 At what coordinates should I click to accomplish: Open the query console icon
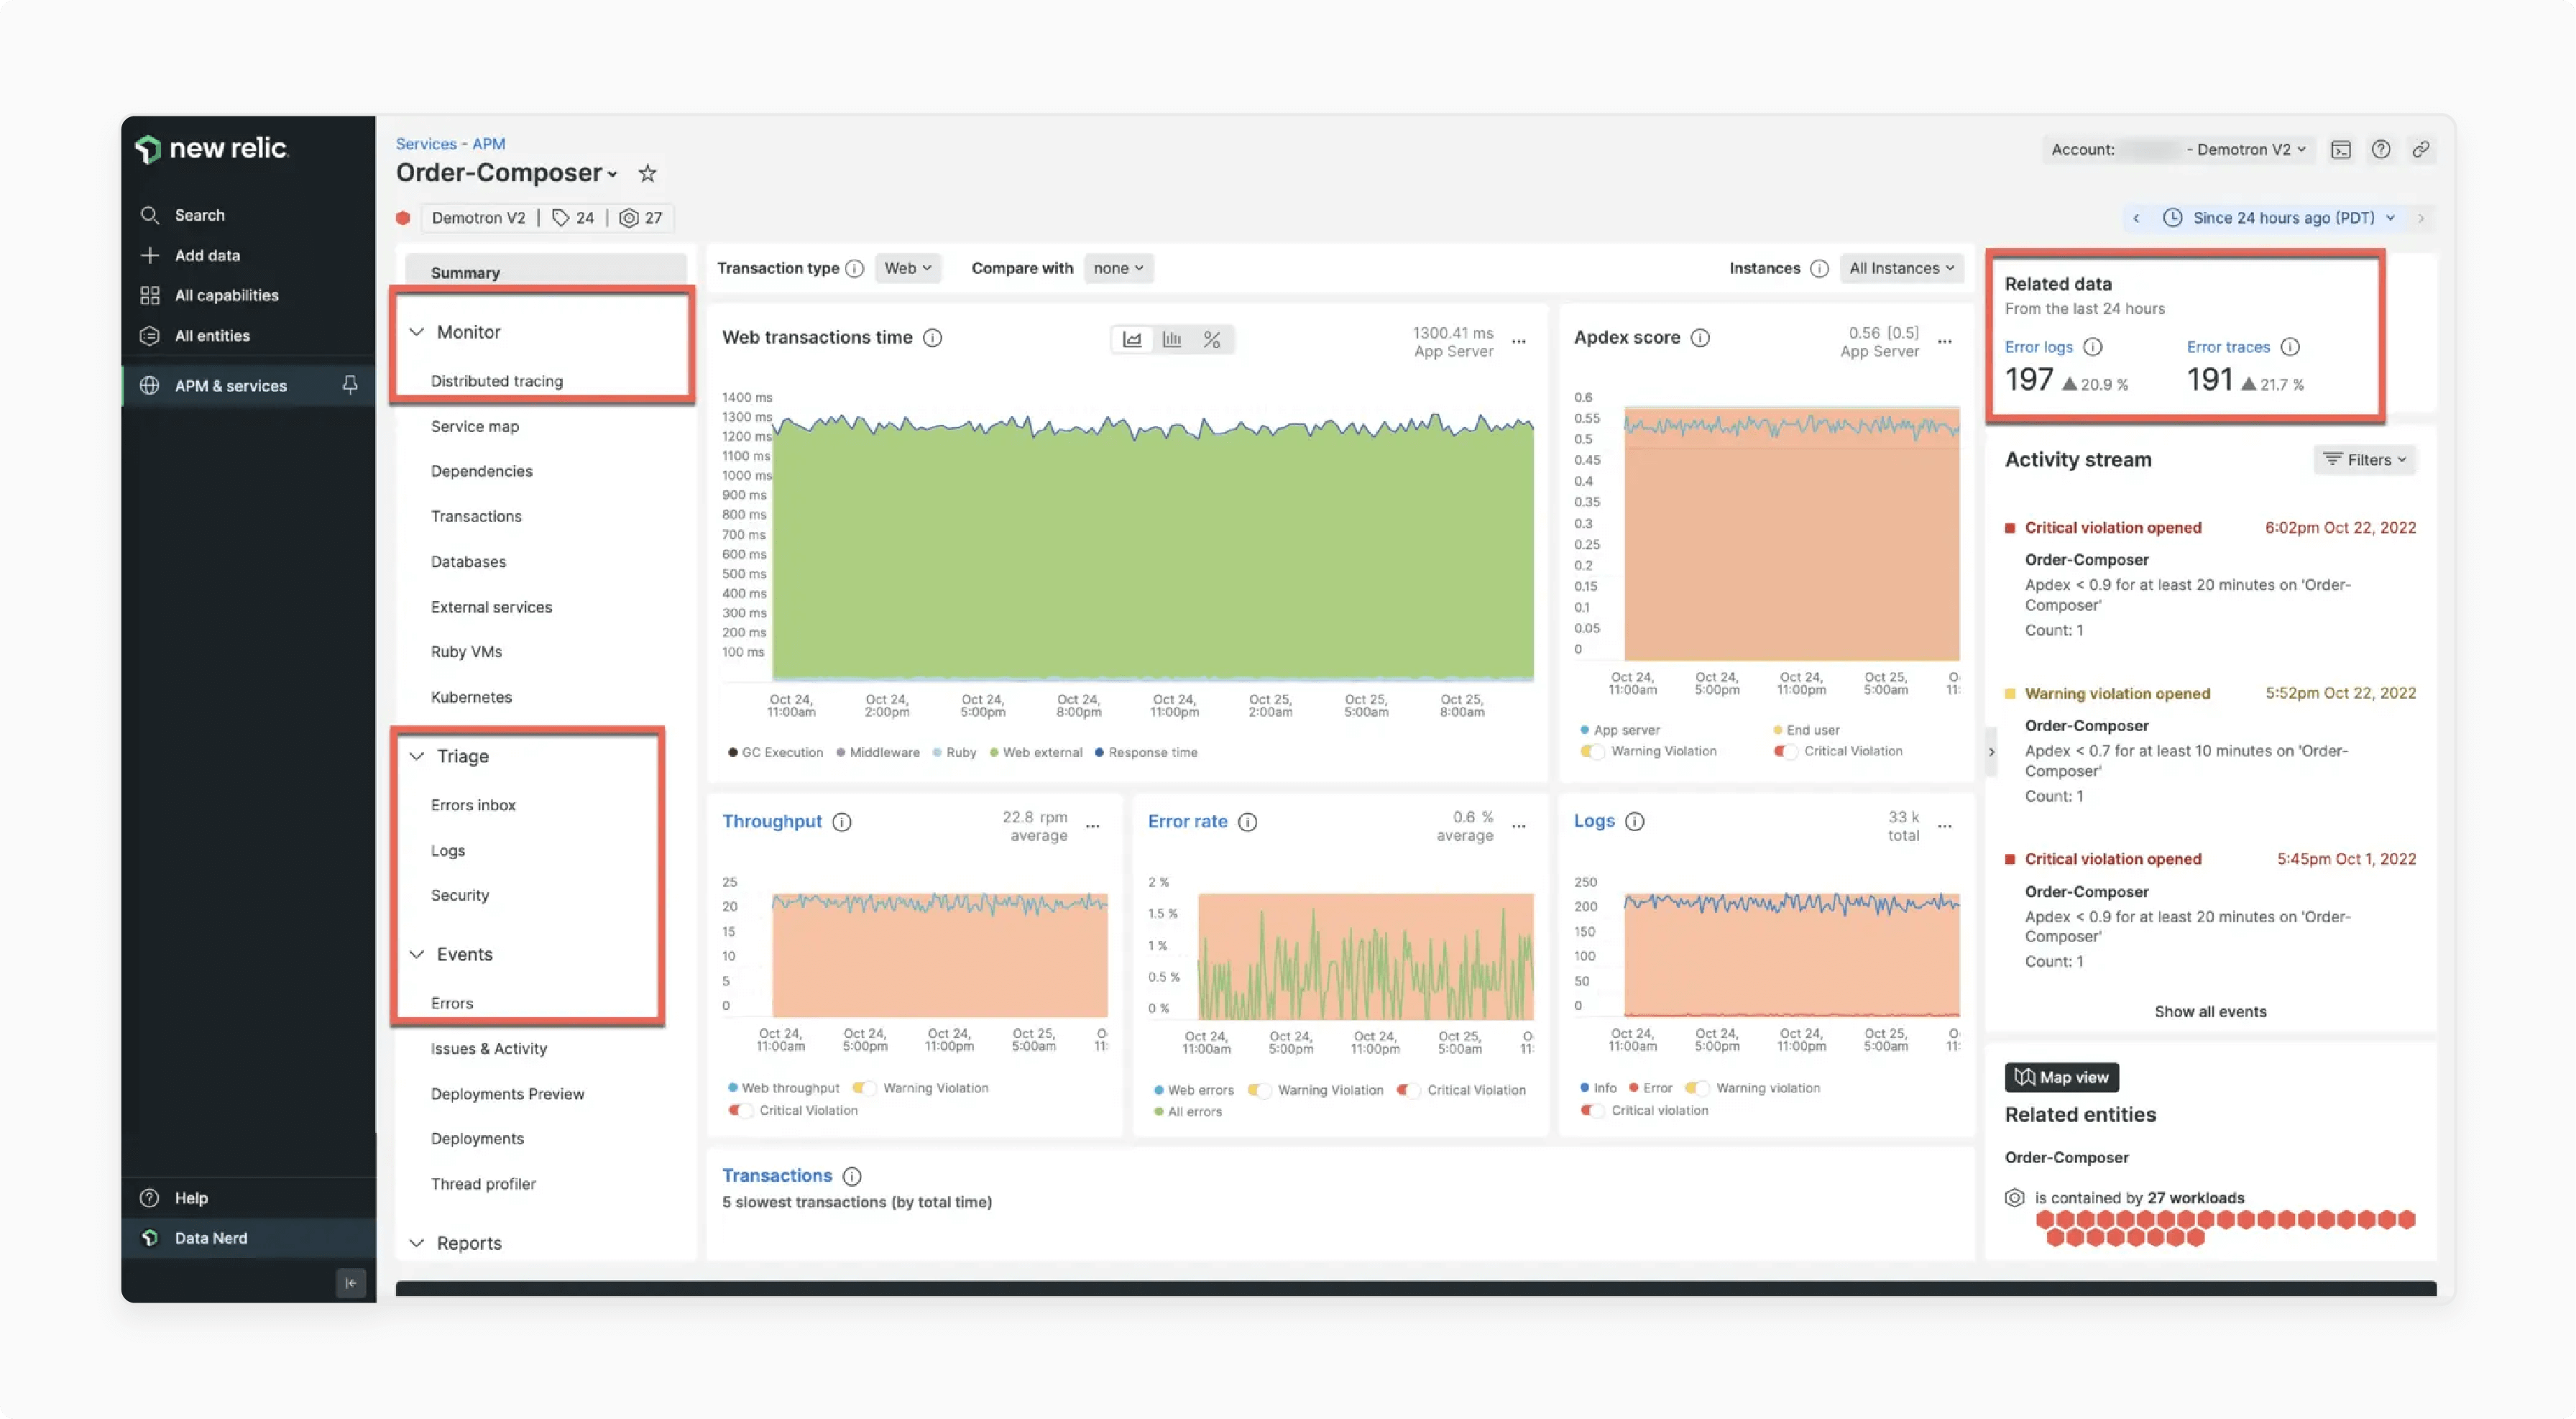[x=2341, y=150]
